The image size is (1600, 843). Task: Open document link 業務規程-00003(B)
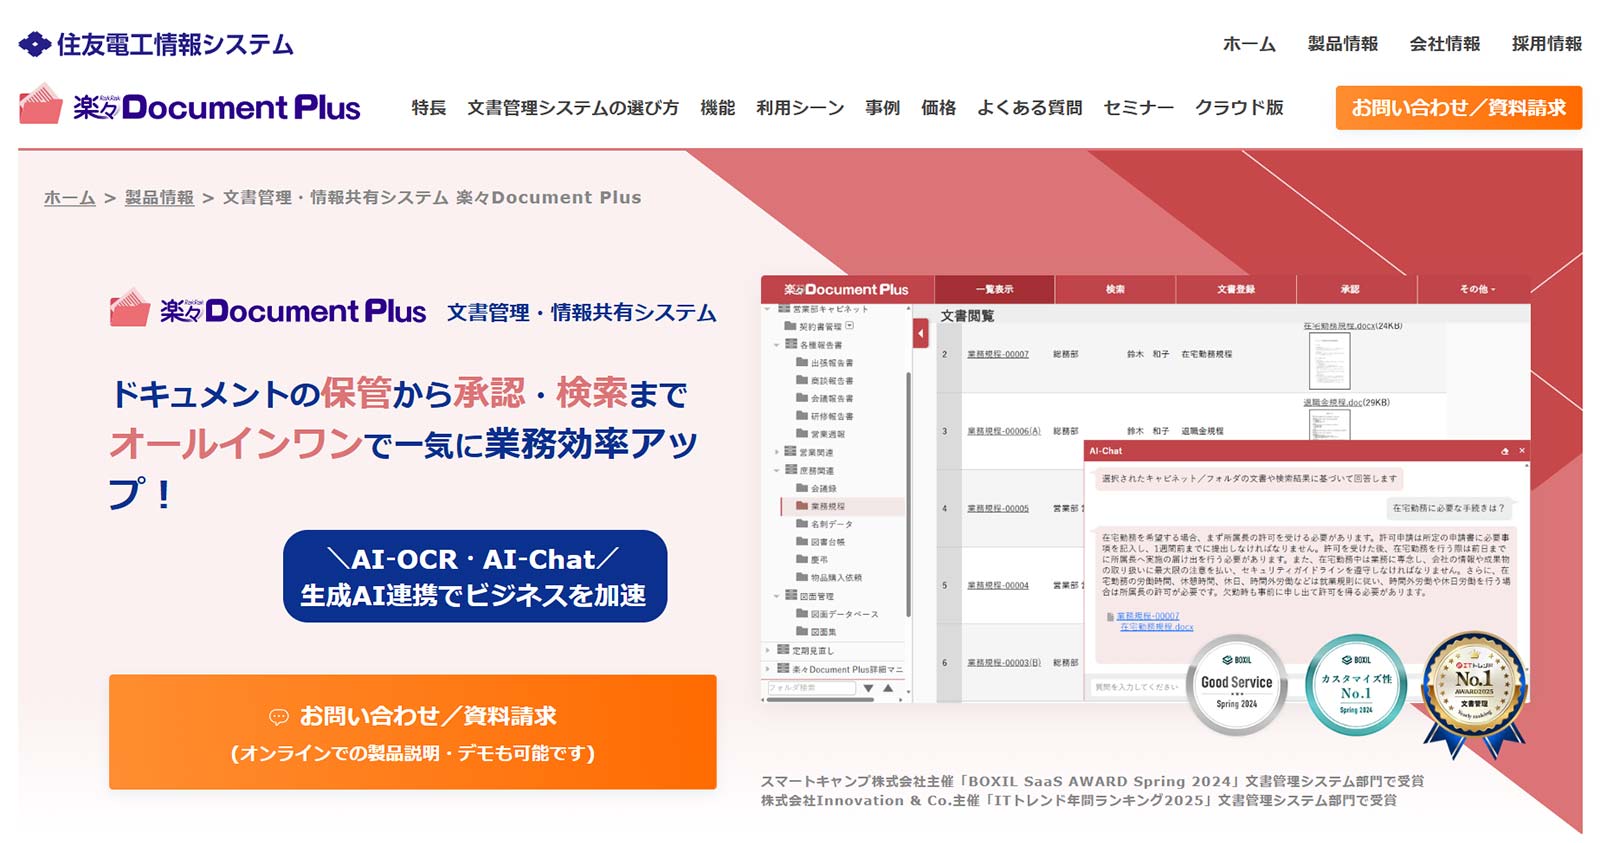[1004, 662]
